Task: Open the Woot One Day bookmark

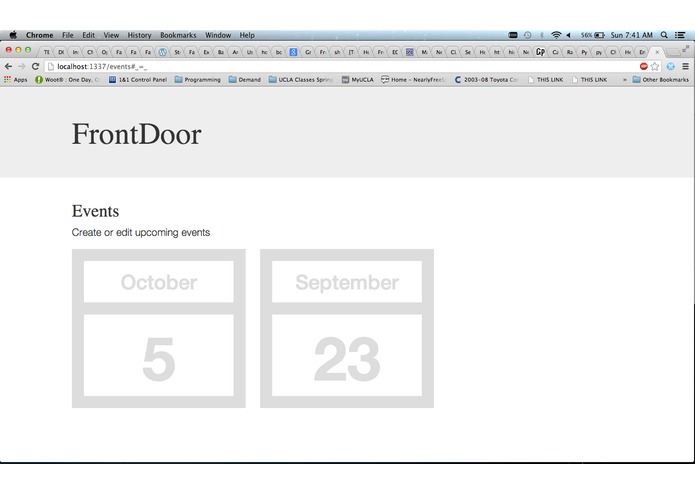Action: click(67, 80)
